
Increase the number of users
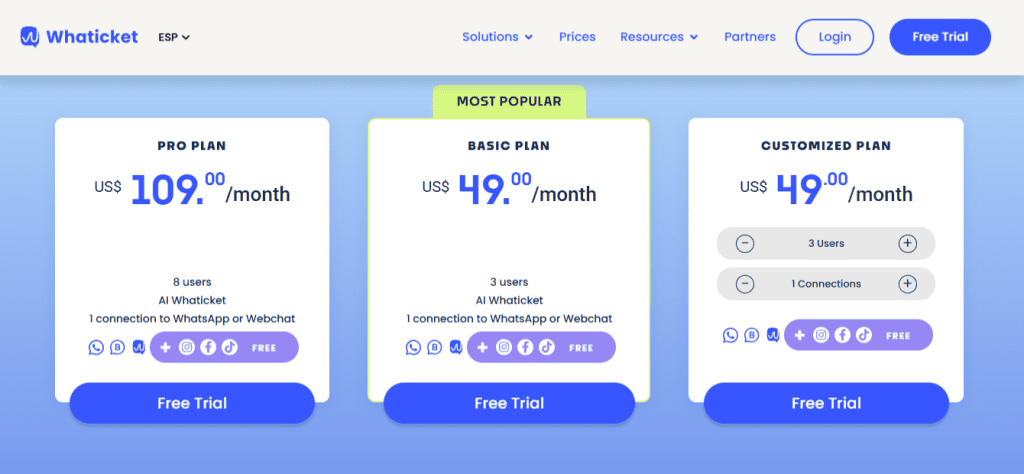point(907,244)
